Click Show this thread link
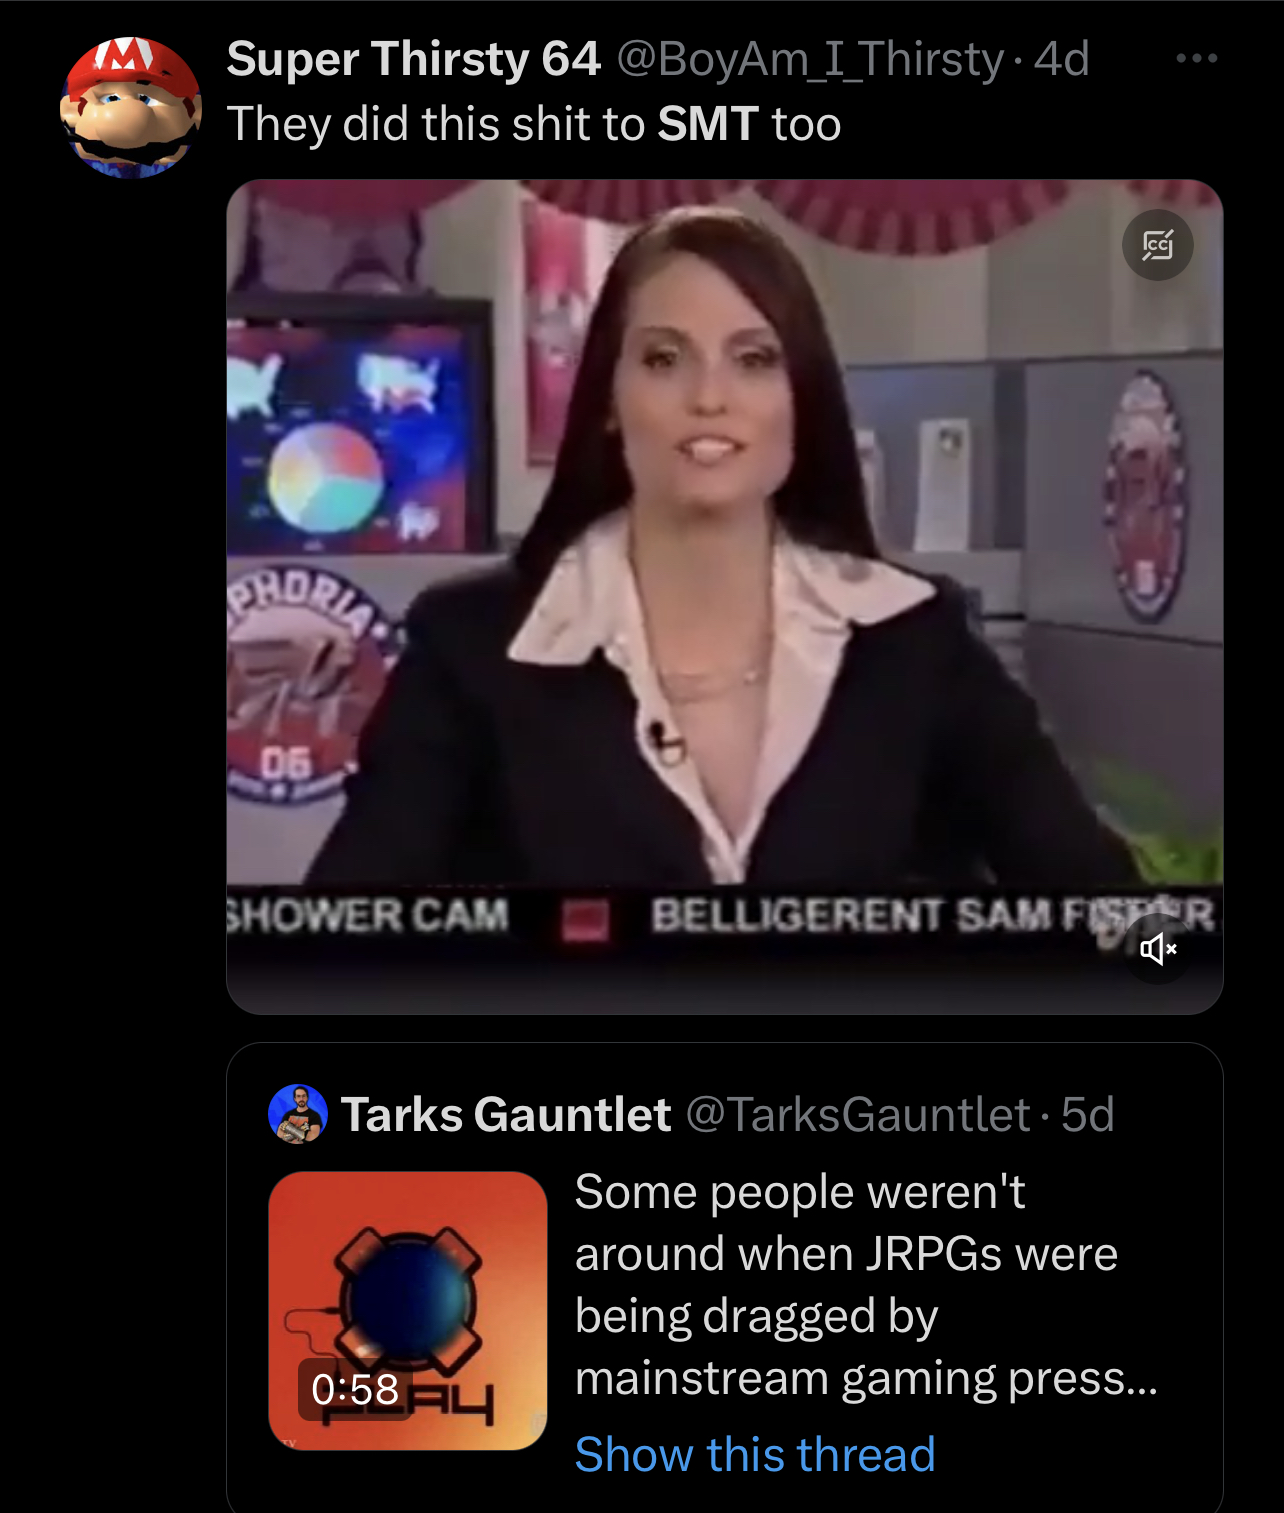The width and height of the screenshot is (1284, 1513). (755, 1454)
